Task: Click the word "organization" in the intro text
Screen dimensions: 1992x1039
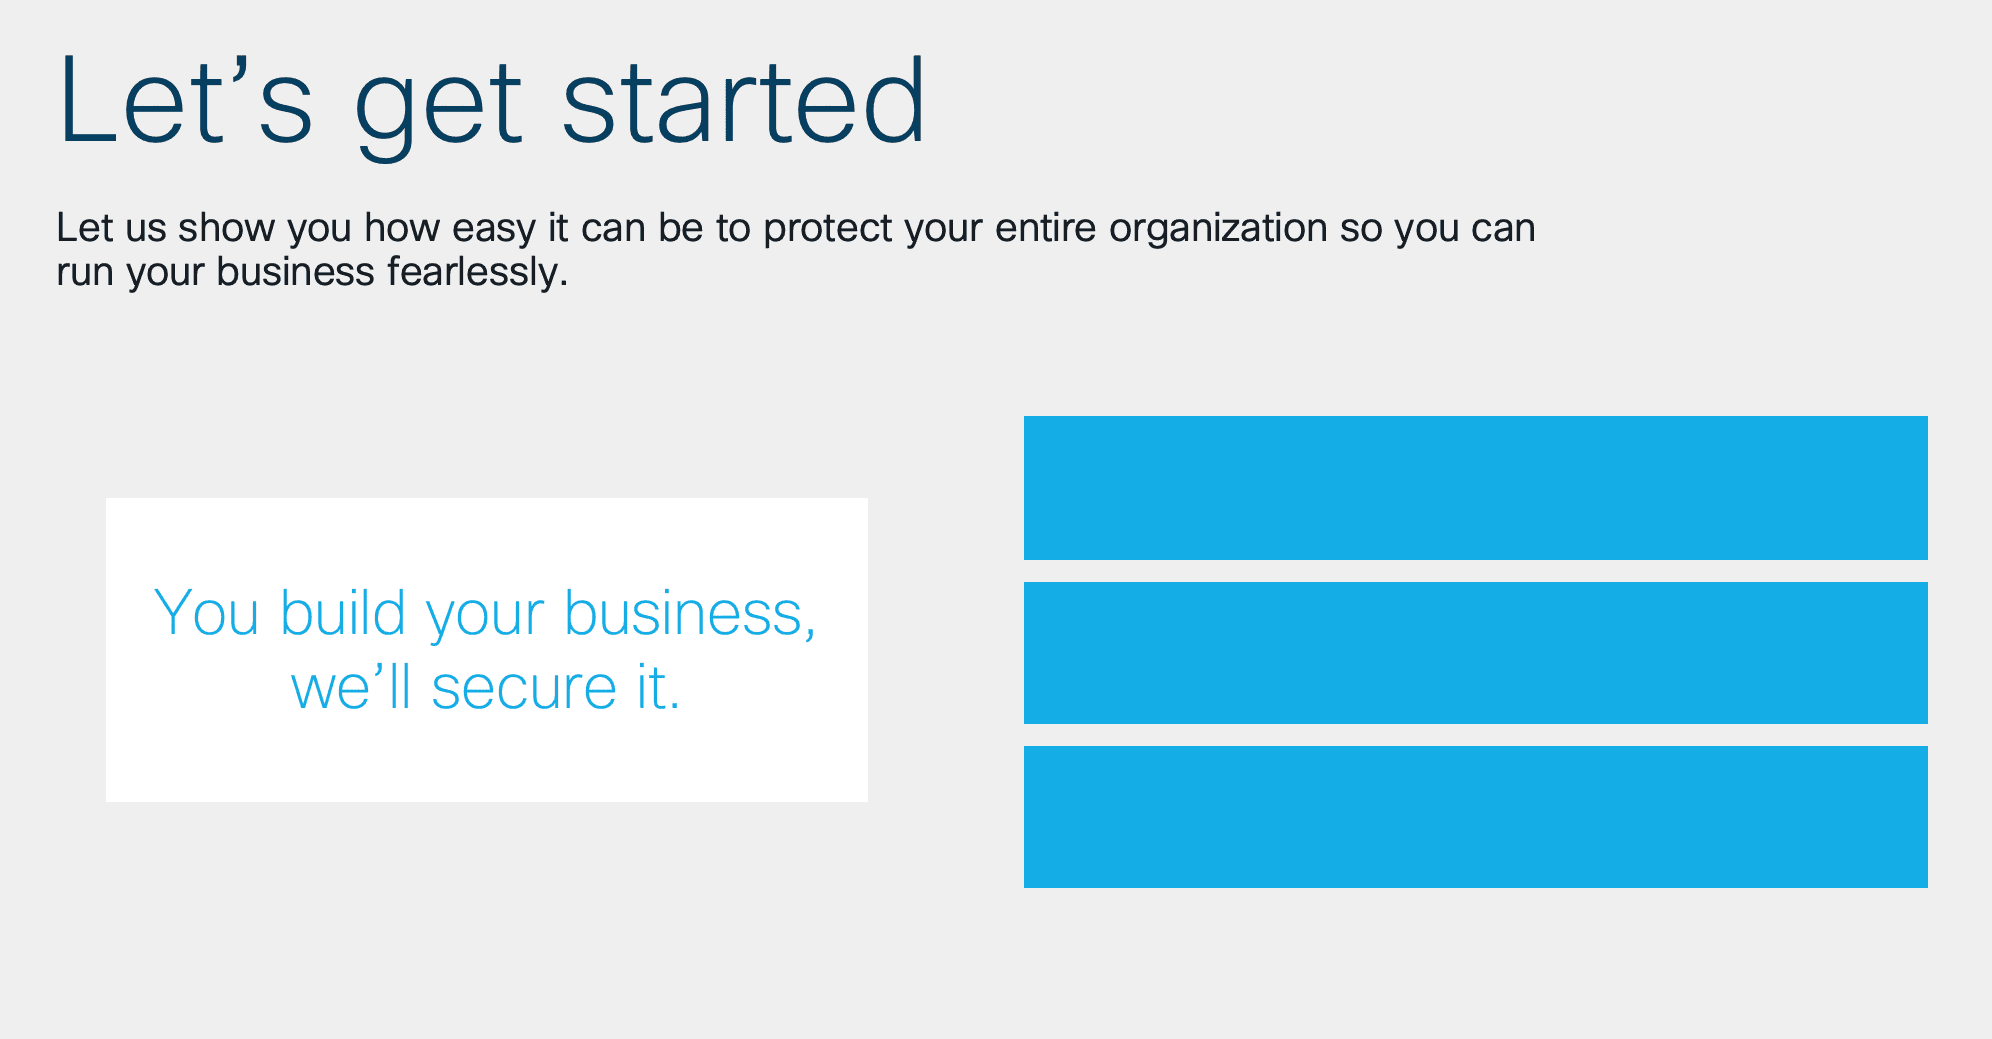Action: point(1218,230)
